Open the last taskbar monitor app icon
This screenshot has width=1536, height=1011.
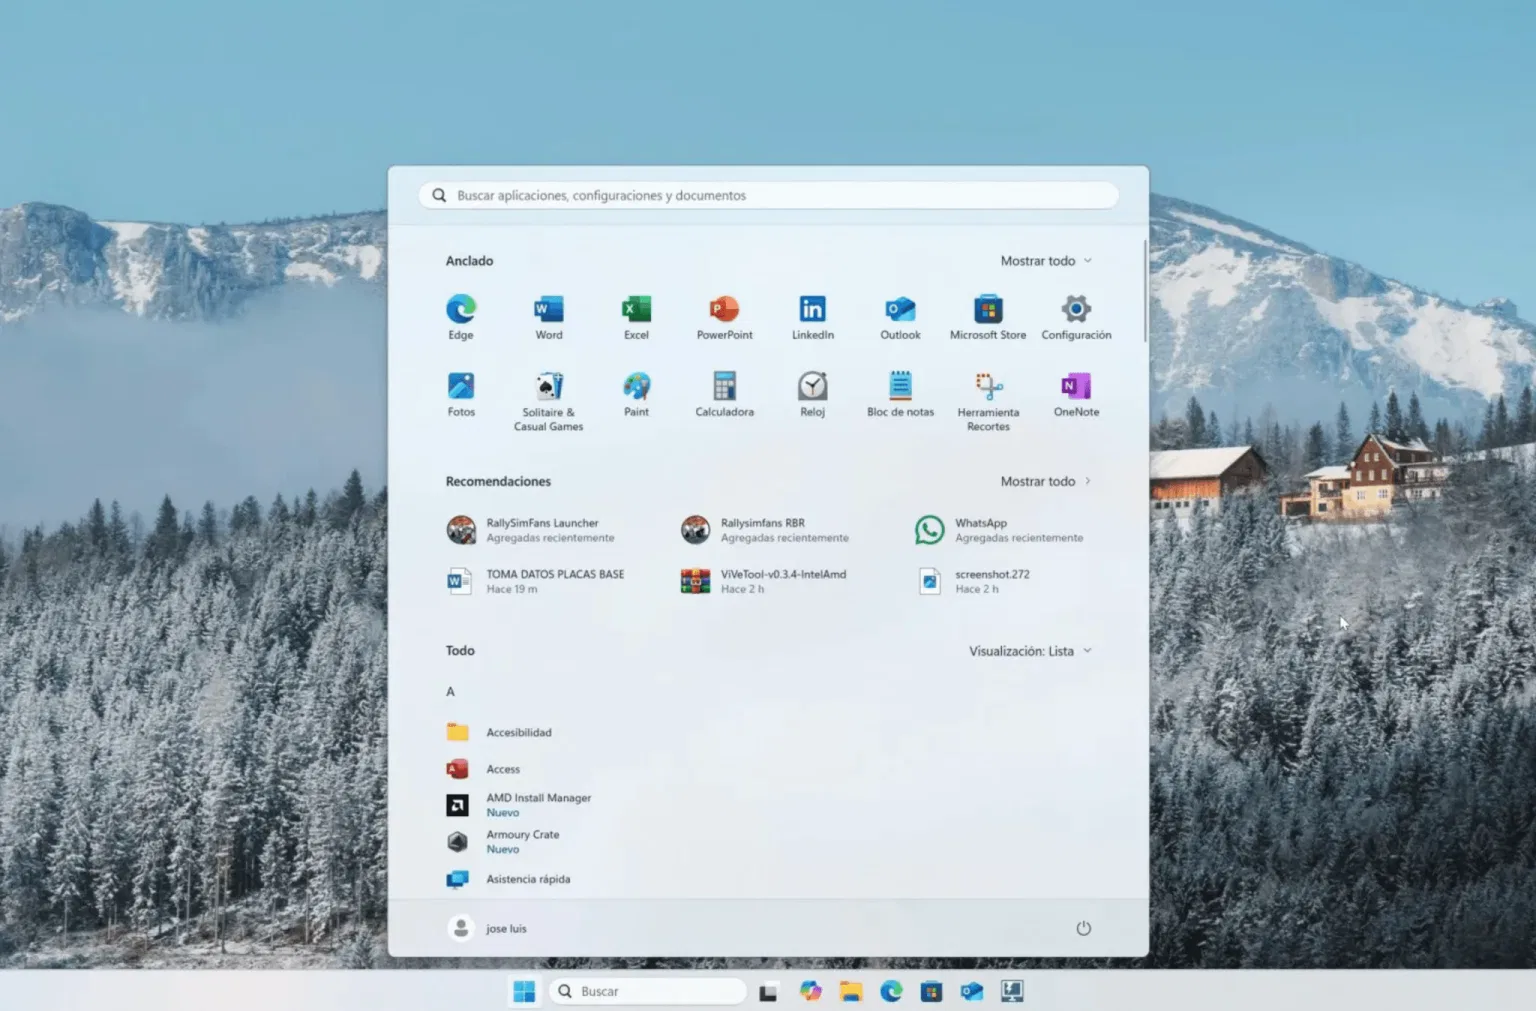coord(1012,991)
